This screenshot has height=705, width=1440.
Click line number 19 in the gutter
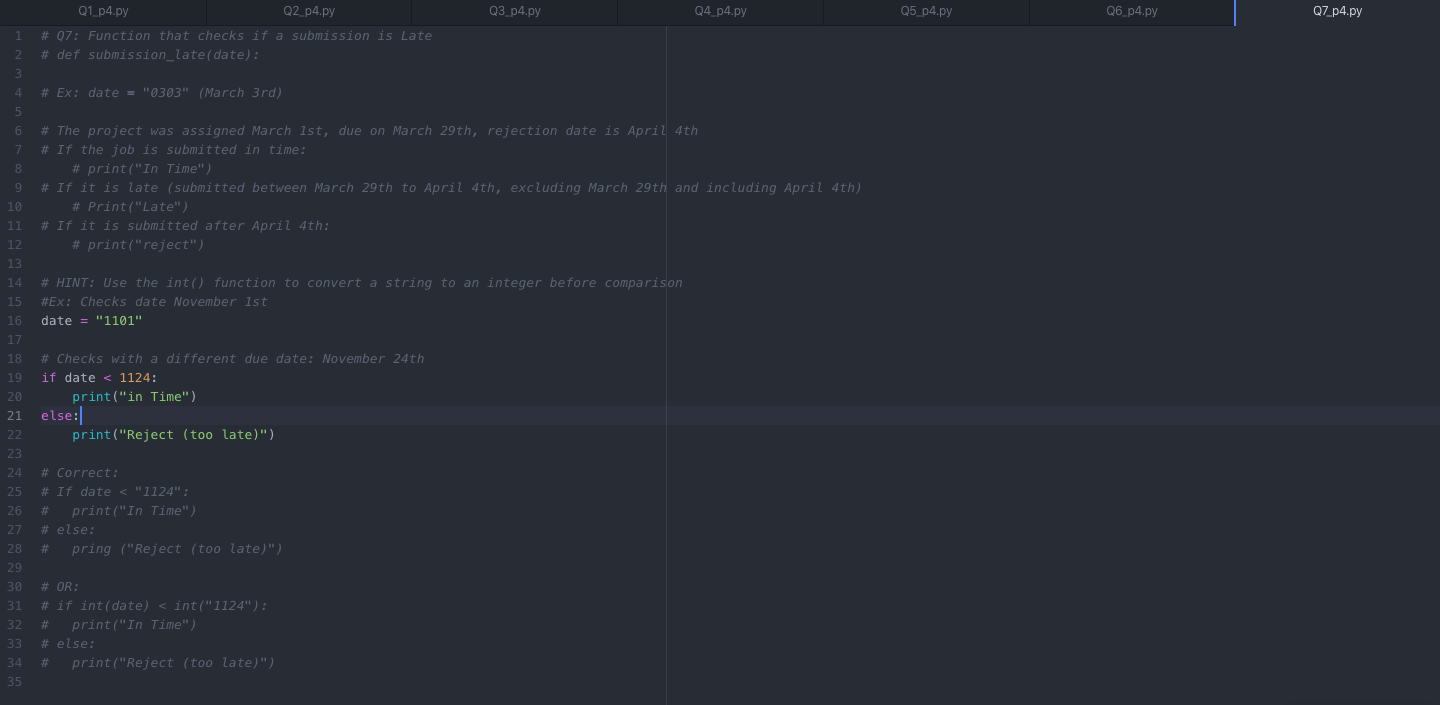tap(15, 378)
